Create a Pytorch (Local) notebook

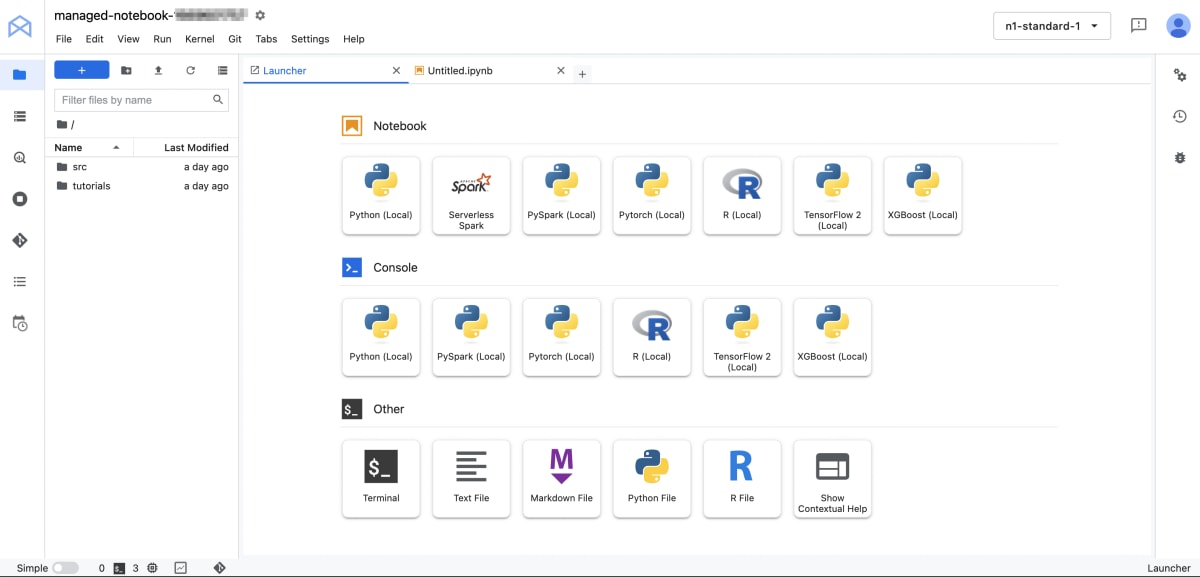pos(652,196)
